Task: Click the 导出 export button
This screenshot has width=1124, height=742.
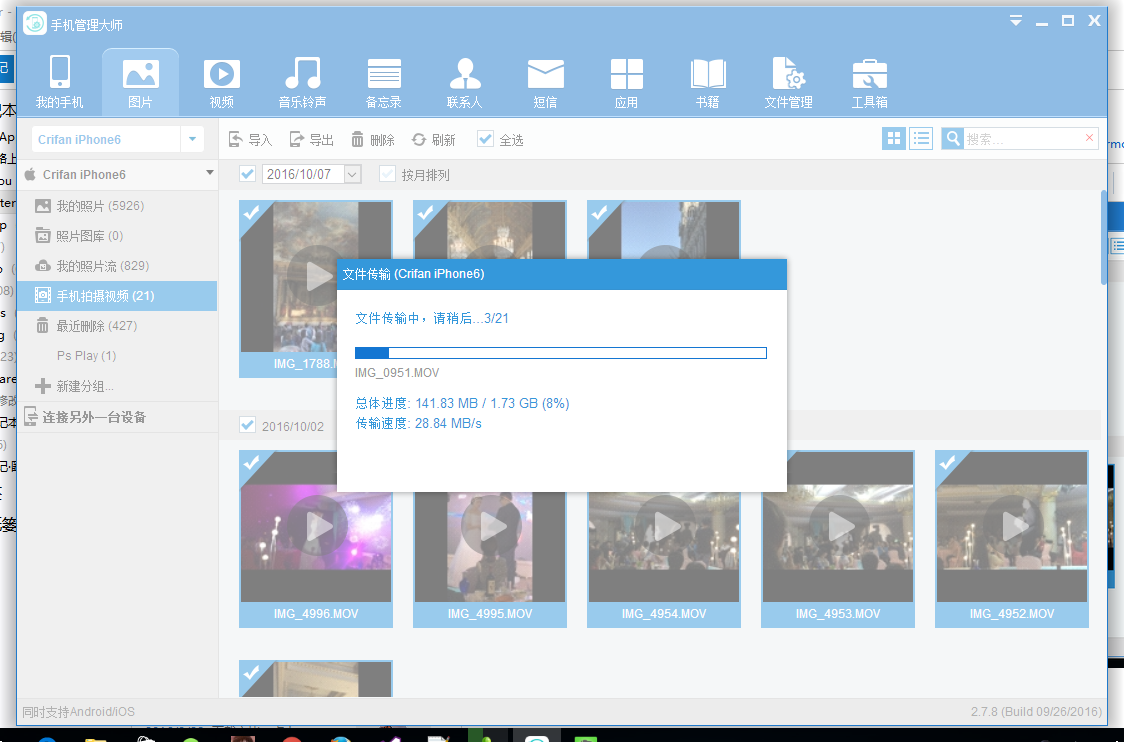Action: coord(311,140)
